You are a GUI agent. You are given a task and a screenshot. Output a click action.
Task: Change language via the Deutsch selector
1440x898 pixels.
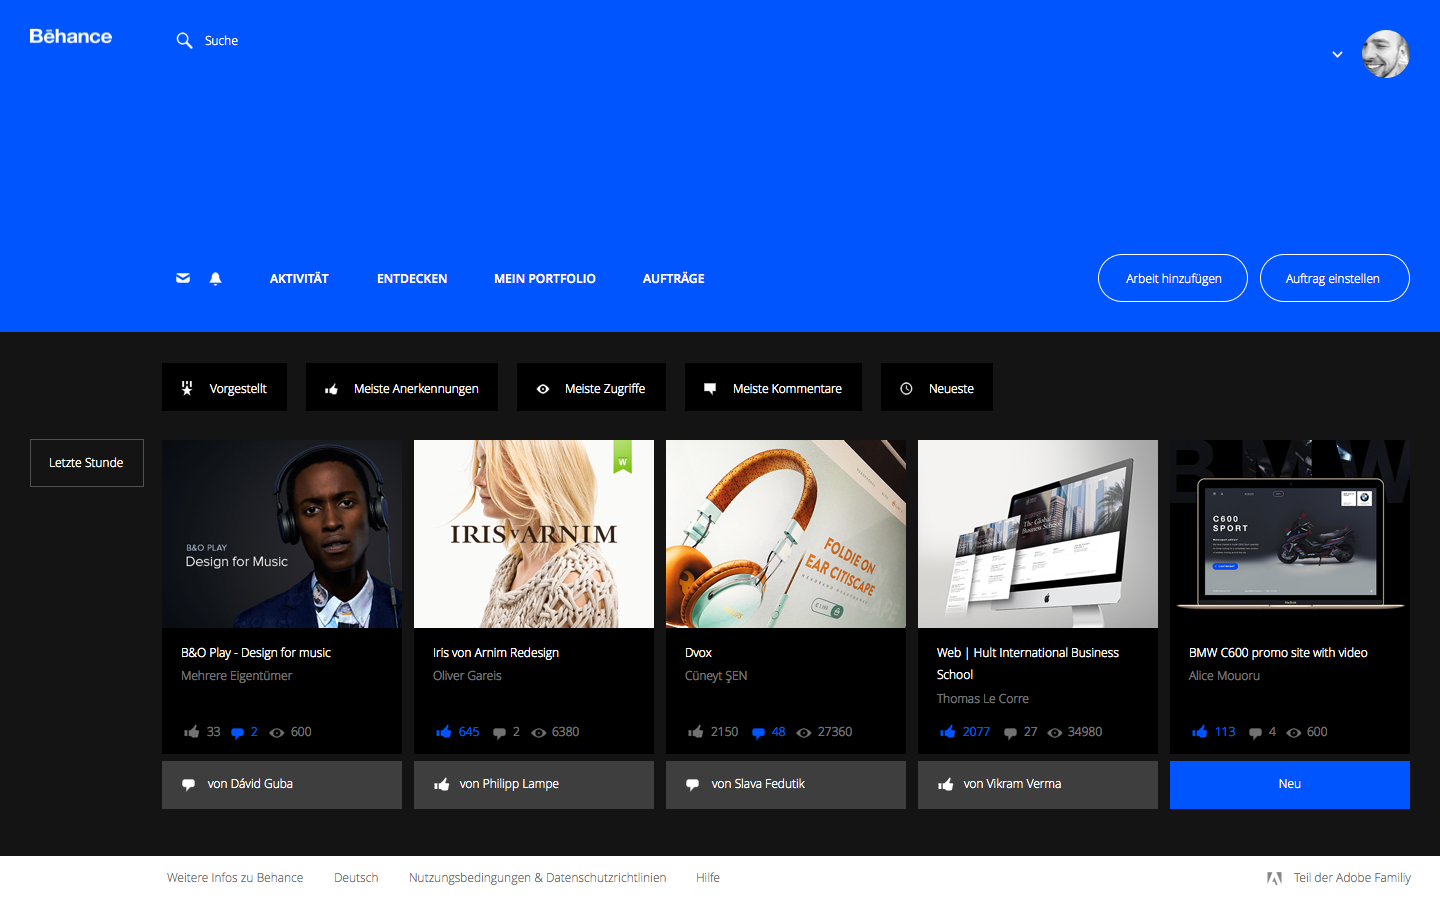point(355,877)
